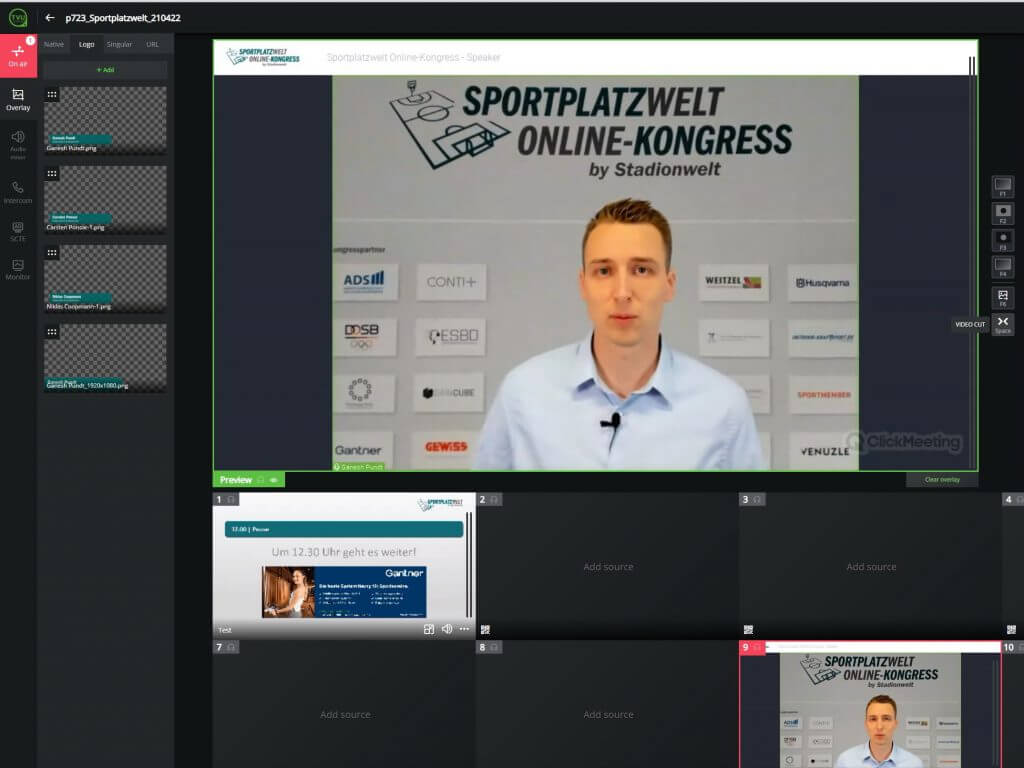
Task: Click the audio level meter on source 1
Action: 469,566
